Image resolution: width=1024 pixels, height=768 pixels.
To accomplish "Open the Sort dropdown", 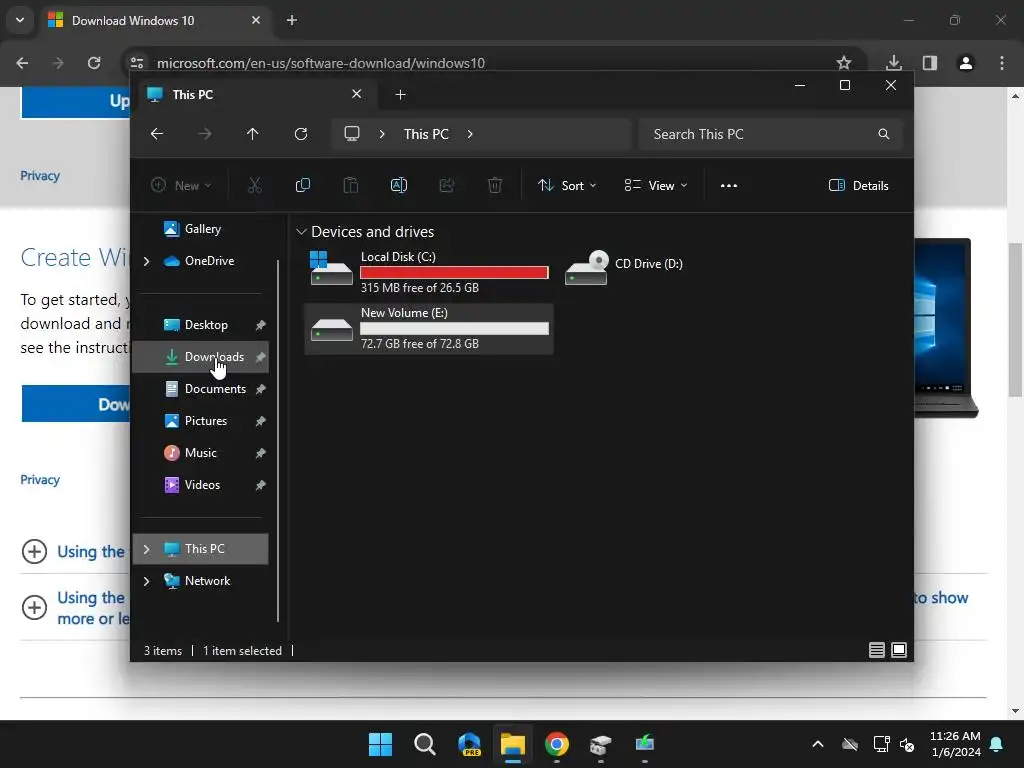I will click(x=567, y=185).
